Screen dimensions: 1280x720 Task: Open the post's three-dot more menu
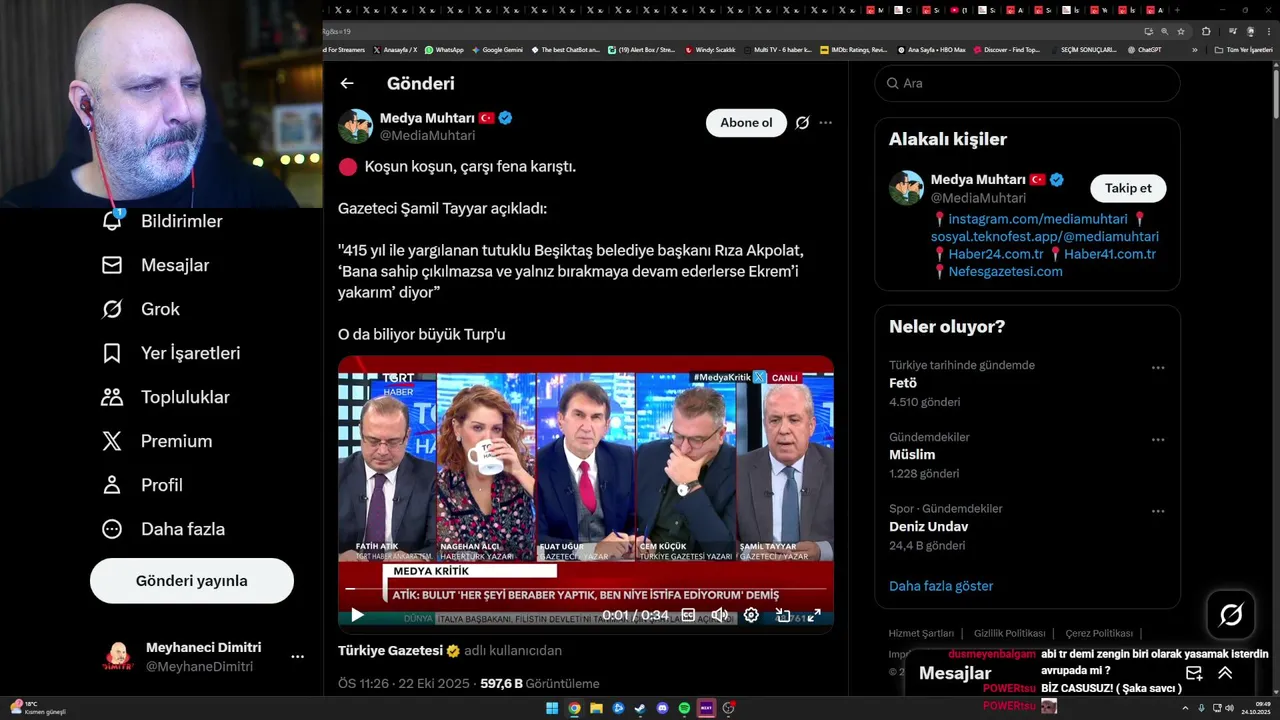825,123
